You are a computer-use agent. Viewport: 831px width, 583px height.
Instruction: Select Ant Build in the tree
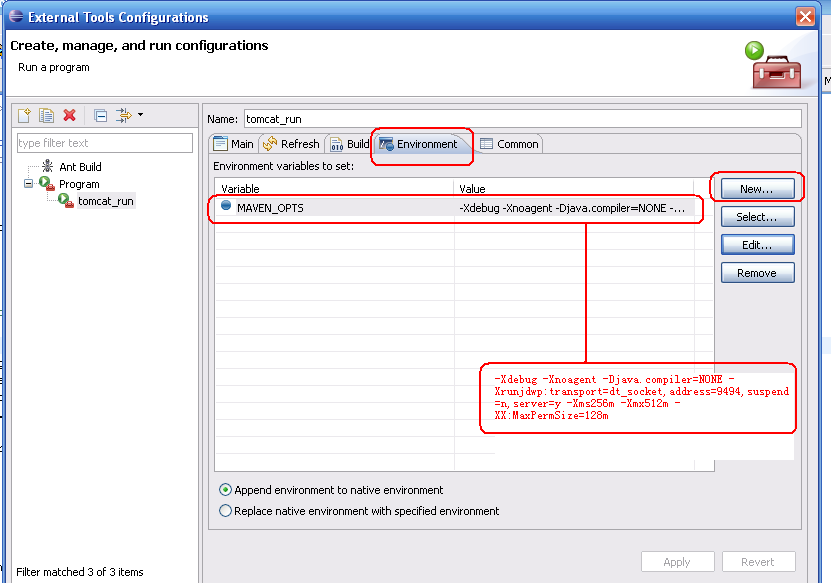click(x=80, y=167)
